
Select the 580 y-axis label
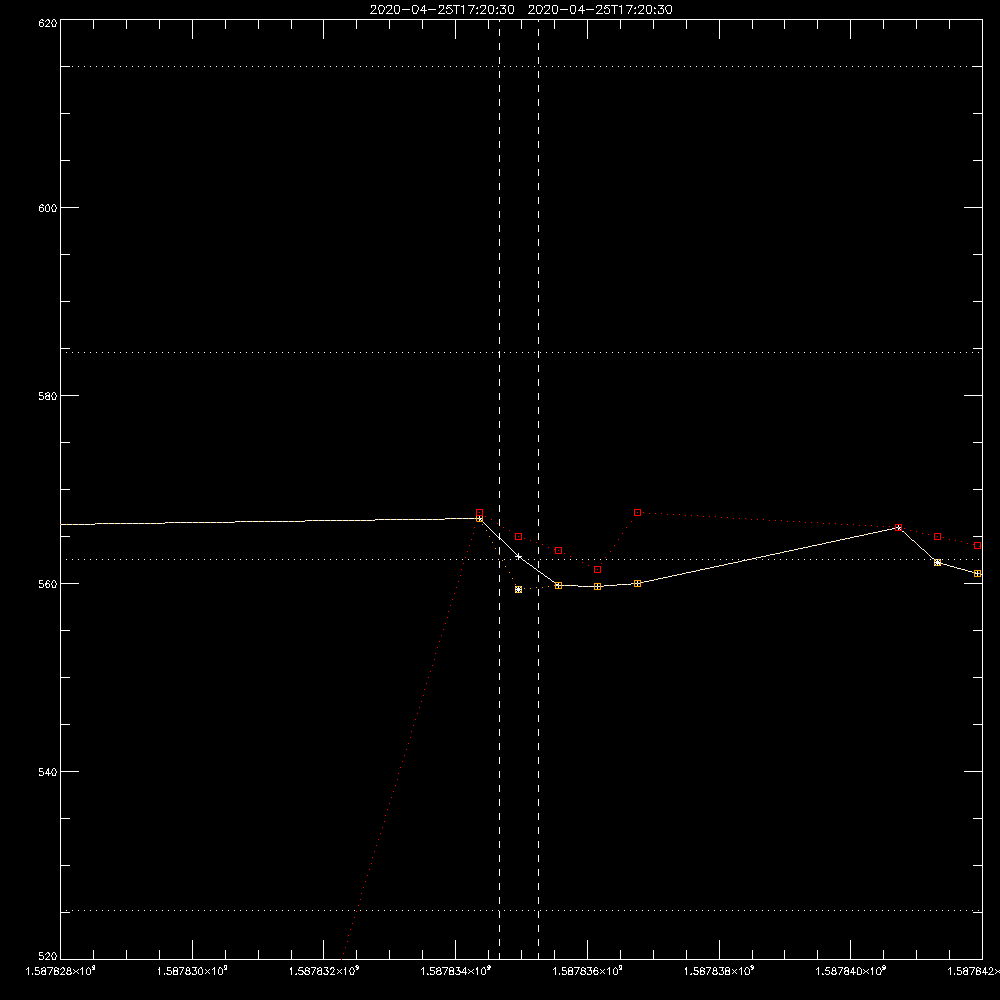tap(48, 395)
